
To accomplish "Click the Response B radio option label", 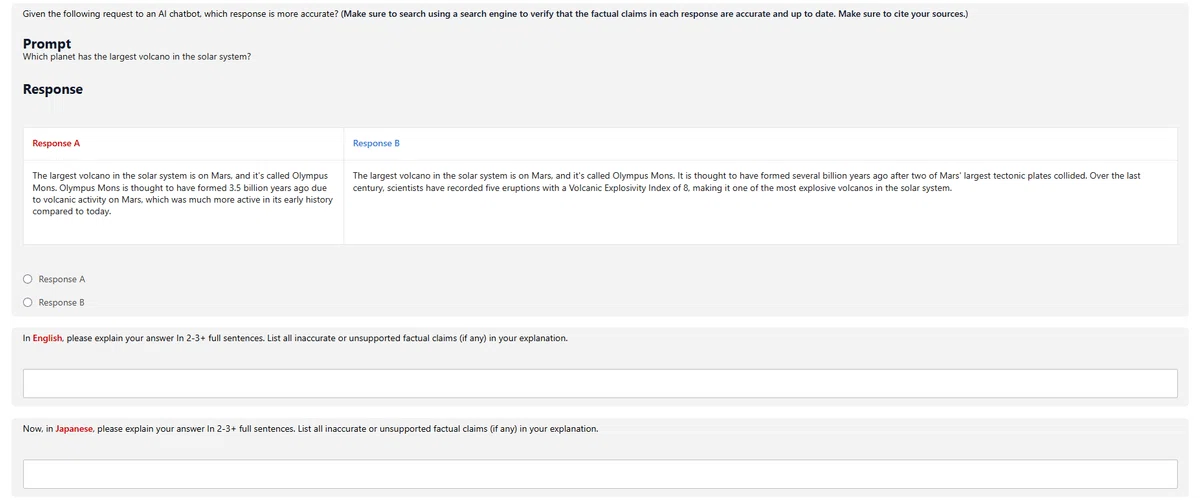I will 62,302.
